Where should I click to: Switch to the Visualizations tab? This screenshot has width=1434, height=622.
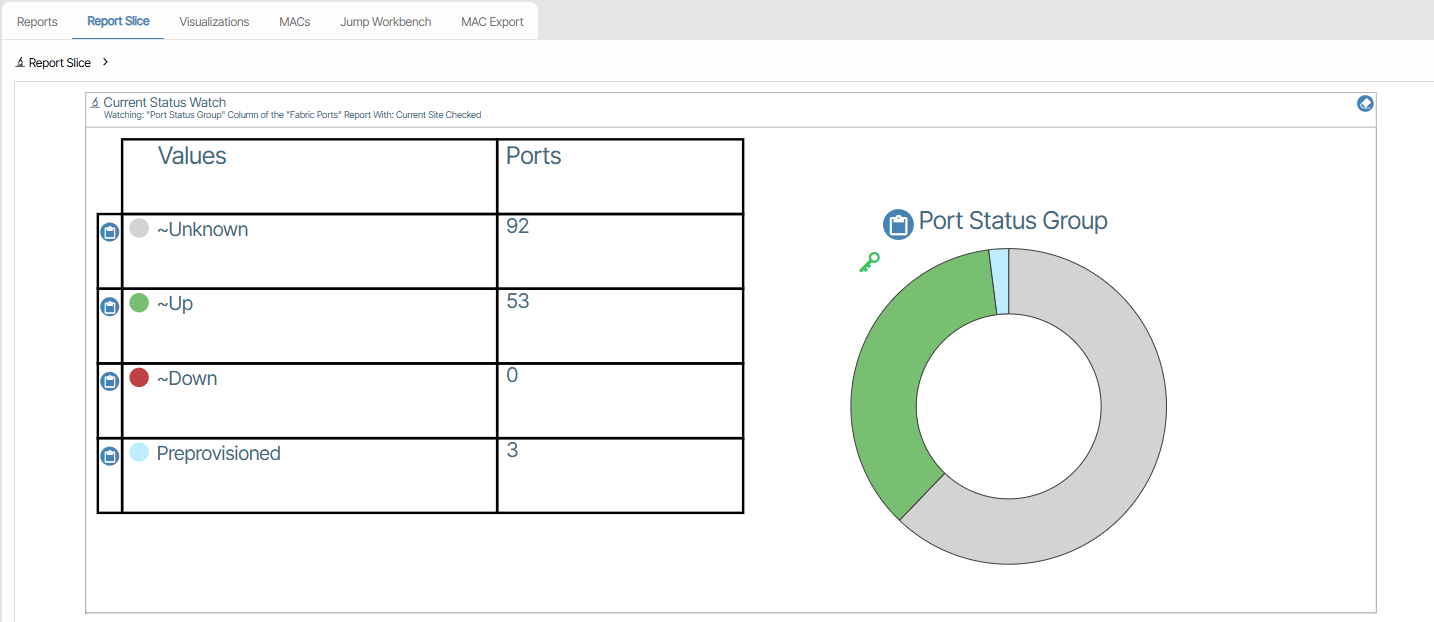[214, 21]
